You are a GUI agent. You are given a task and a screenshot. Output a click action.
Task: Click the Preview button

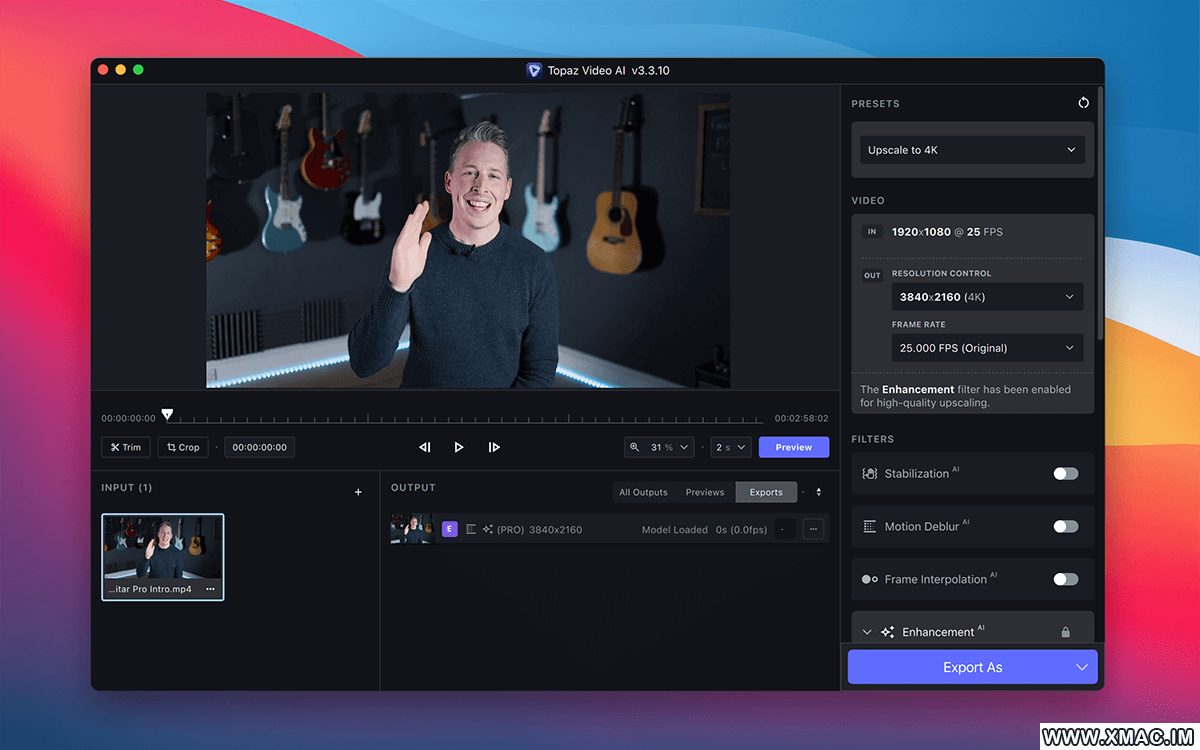[x=794, y=447]
